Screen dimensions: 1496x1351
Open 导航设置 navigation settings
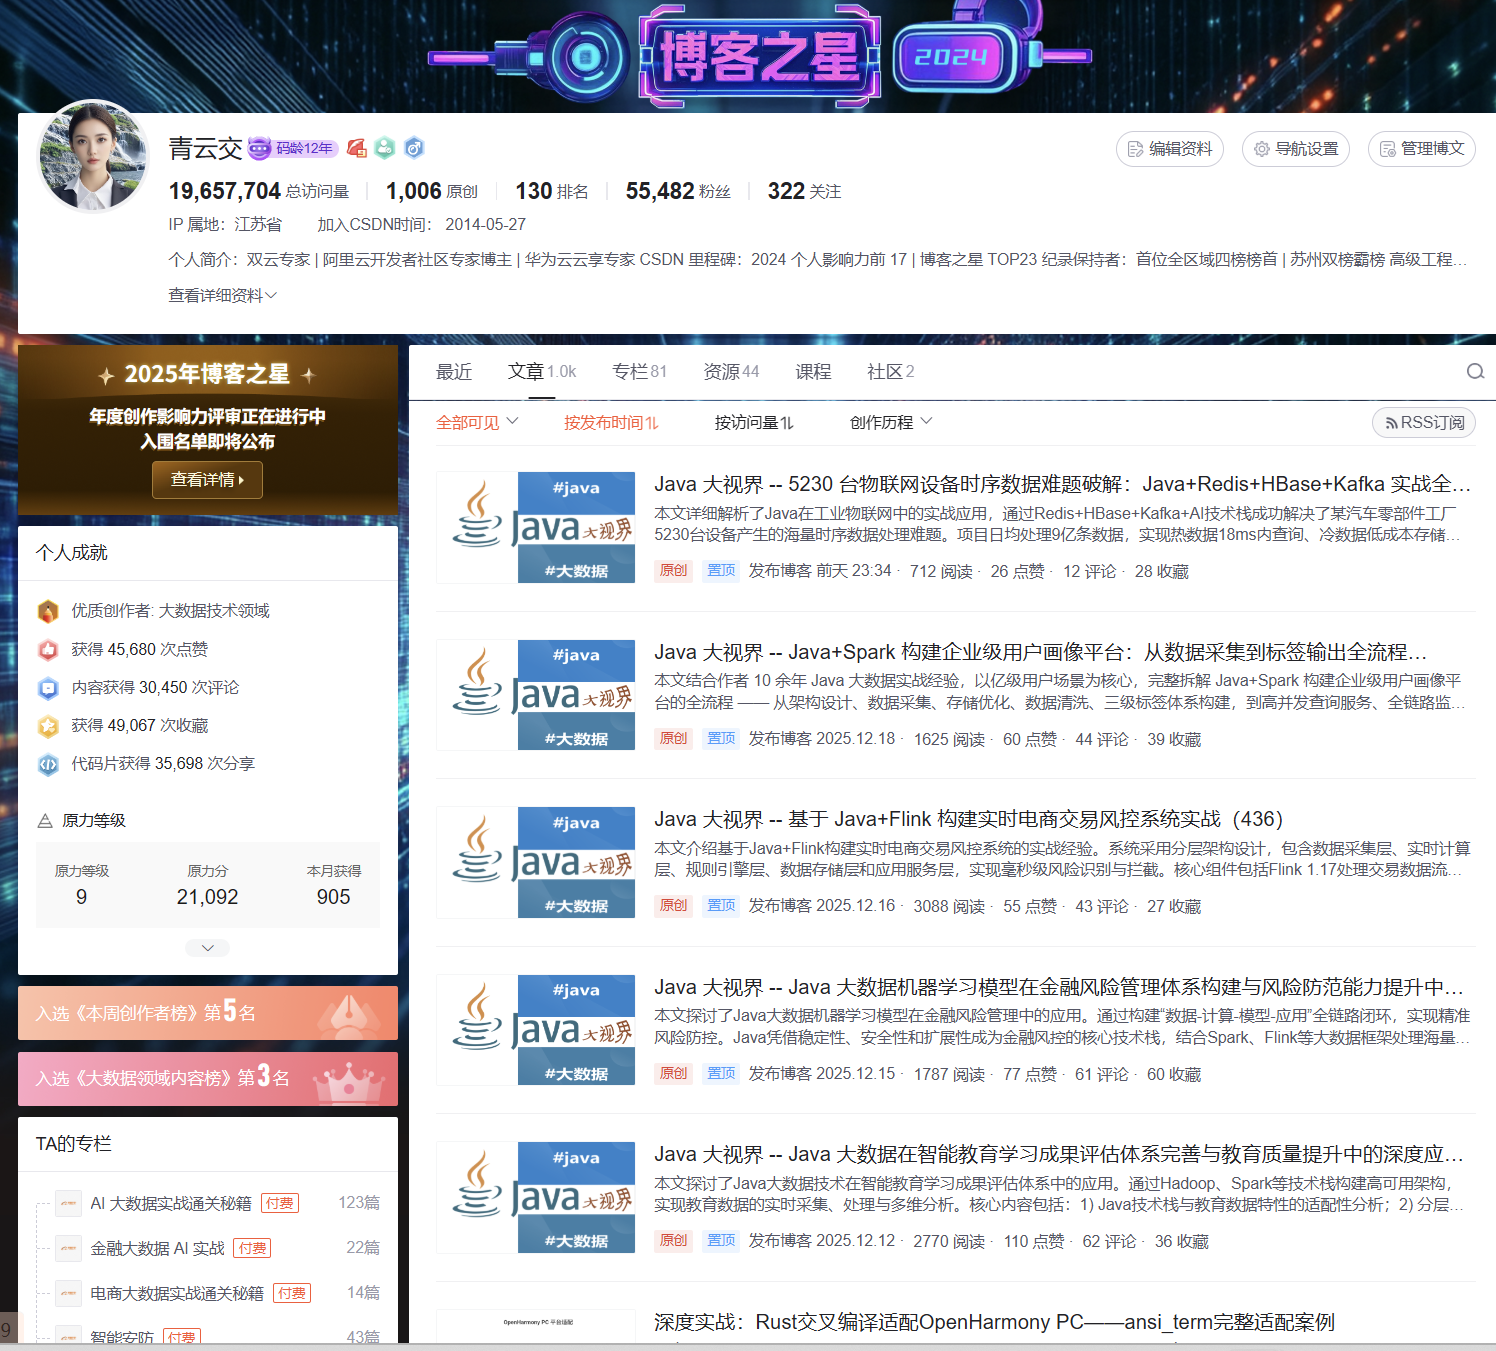click(1296, 149)
